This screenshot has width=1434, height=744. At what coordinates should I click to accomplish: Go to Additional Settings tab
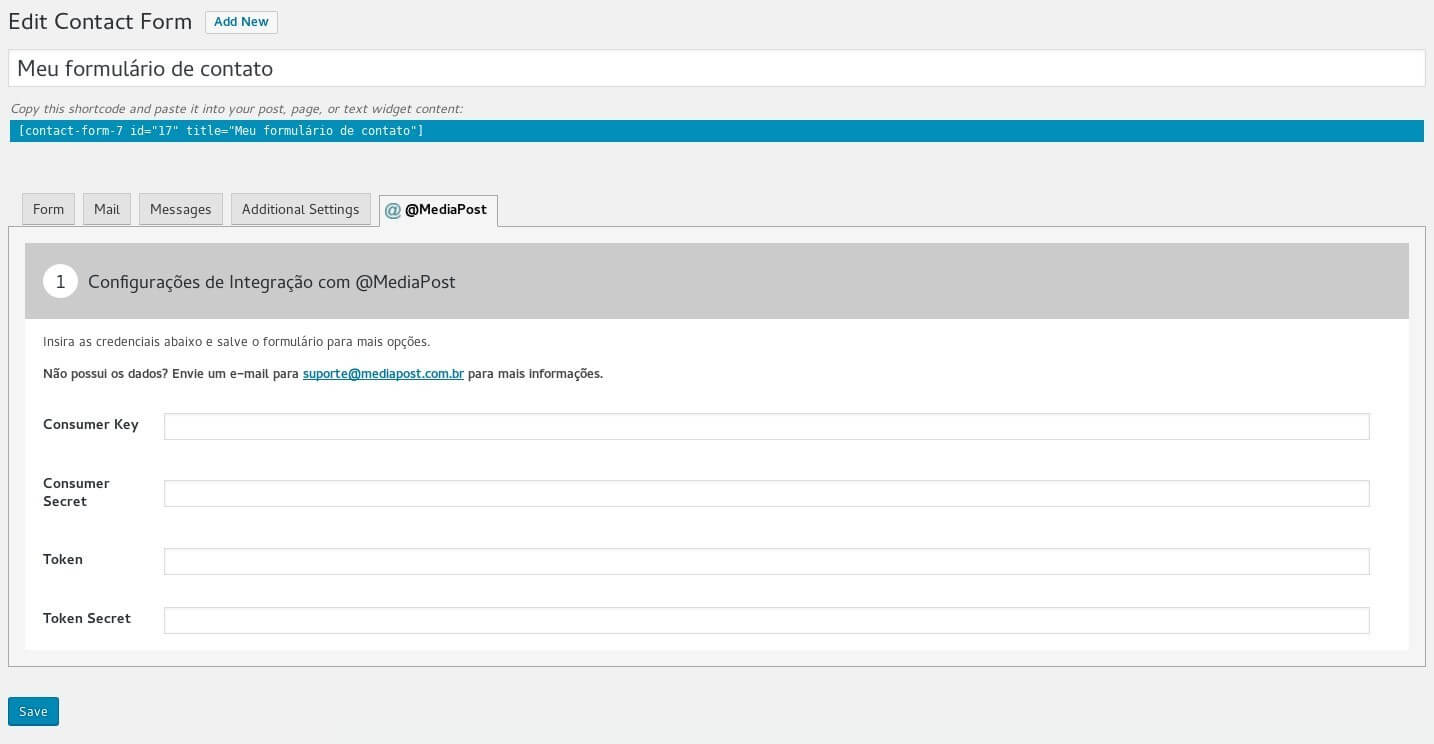300,209
